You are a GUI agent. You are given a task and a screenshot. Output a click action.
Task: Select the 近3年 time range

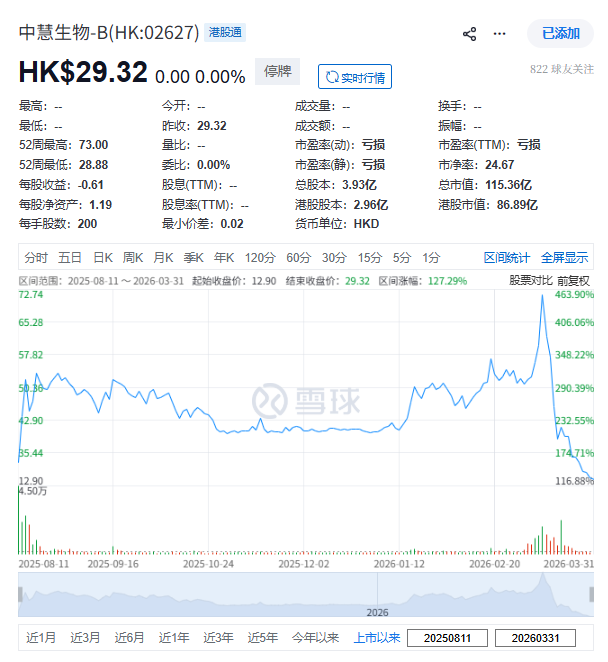(x=218, y=638)
